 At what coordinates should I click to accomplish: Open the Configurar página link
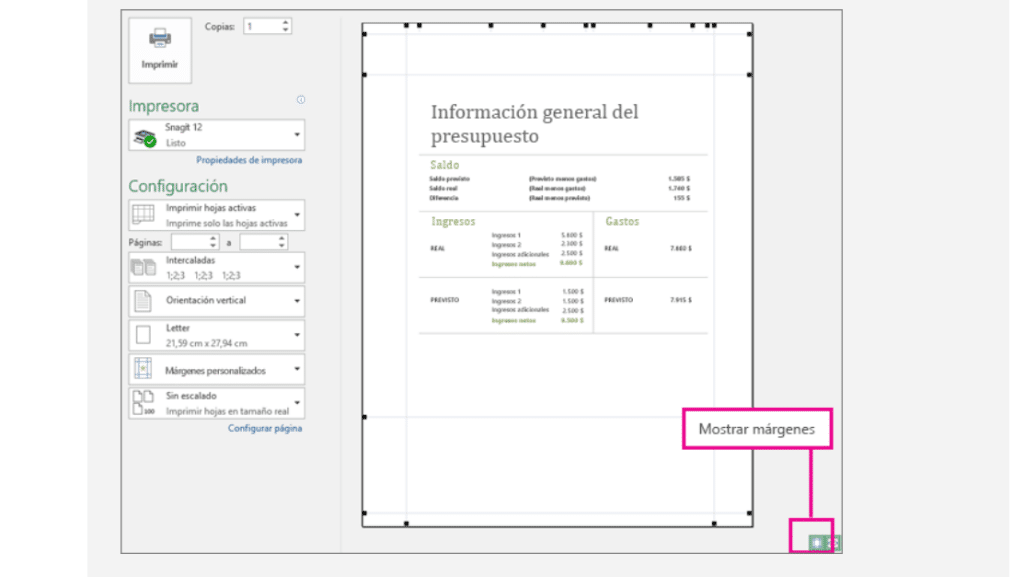[x=265, y=428]
